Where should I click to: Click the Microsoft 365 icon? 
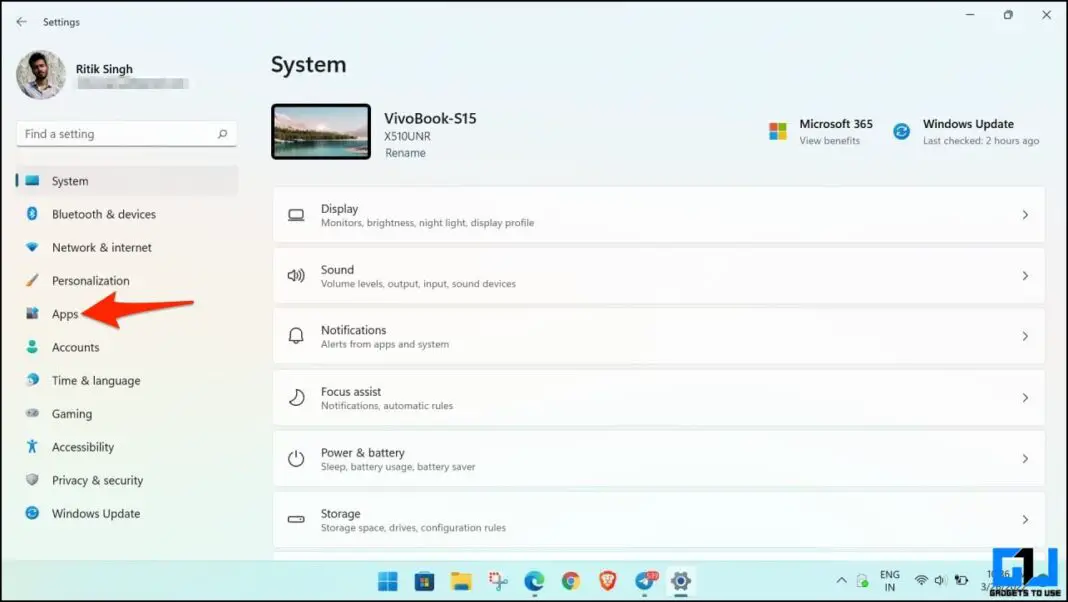pos(778,130)
